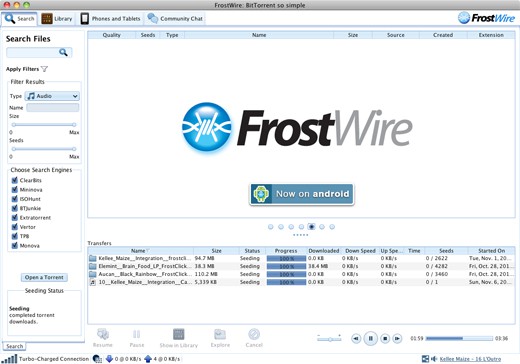
Task: Uncheck the TPB search engine
Action: tap(14, 236)
